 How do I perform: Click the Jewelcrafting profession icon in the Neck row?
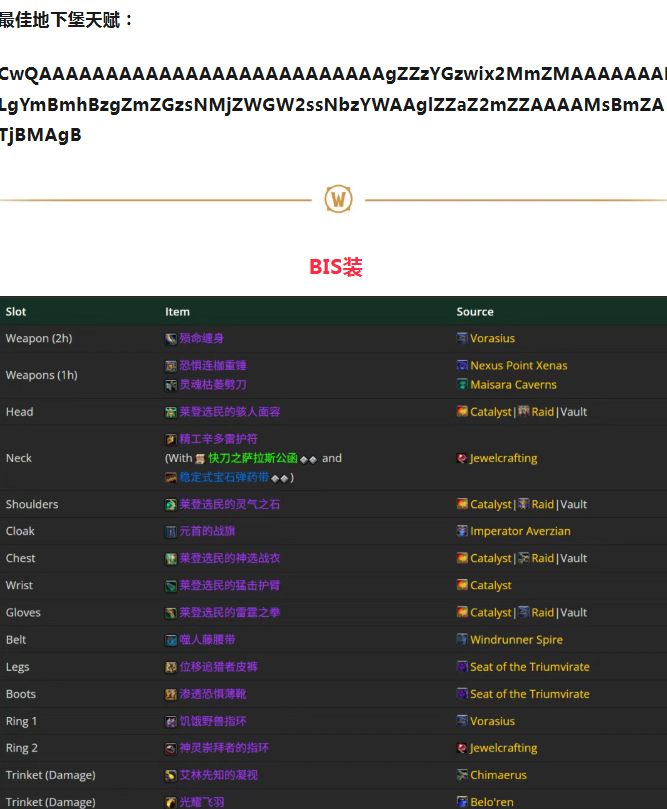coord(462,458)
